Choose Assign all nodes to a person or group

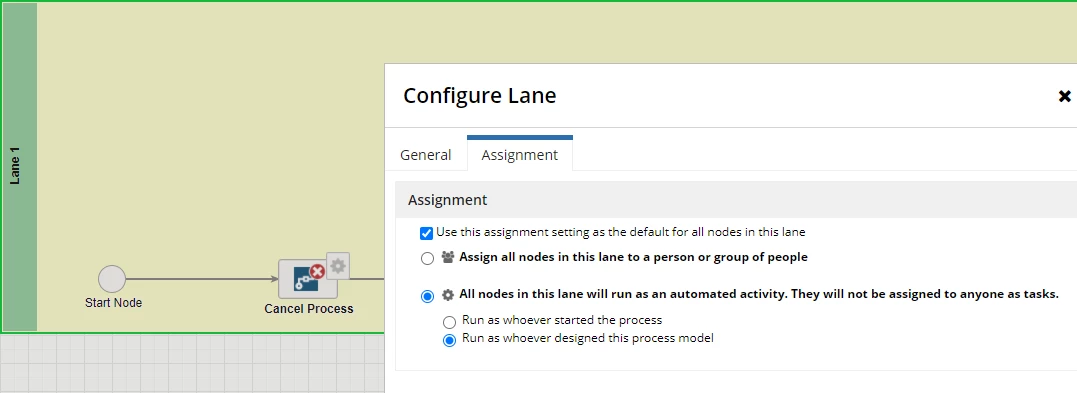427,258
